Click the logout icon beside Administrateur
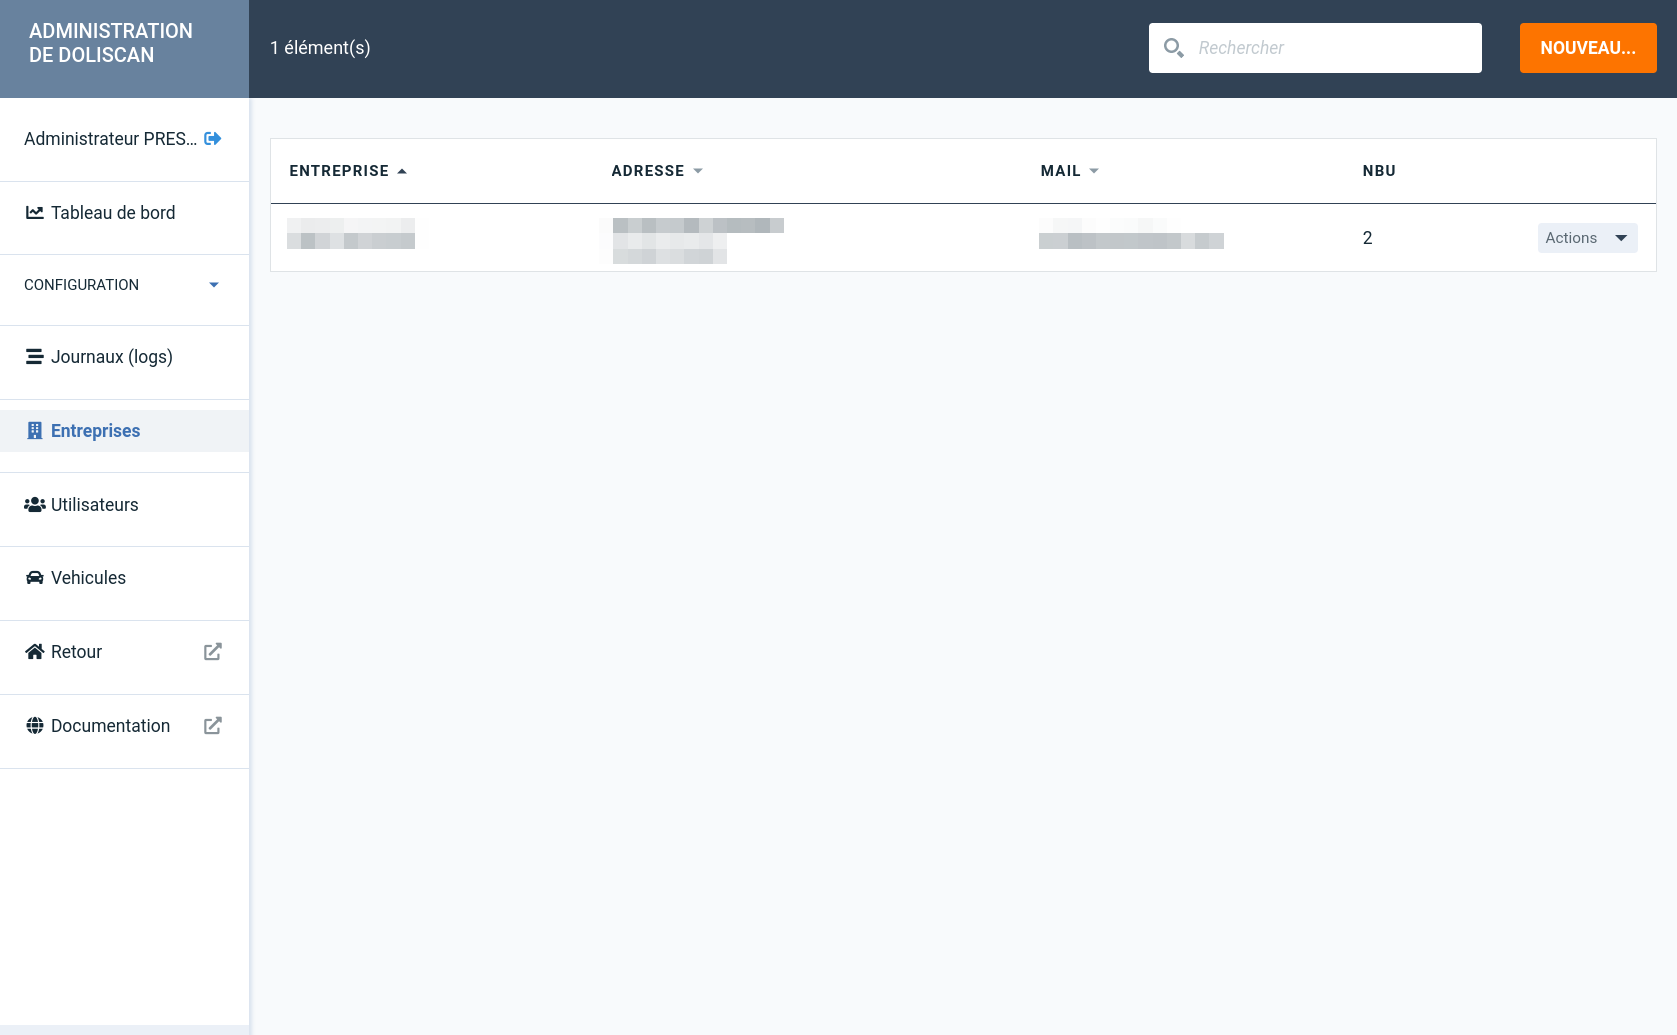The height and width of the screenshot is (1035, 1677). (x=212, y=139)
